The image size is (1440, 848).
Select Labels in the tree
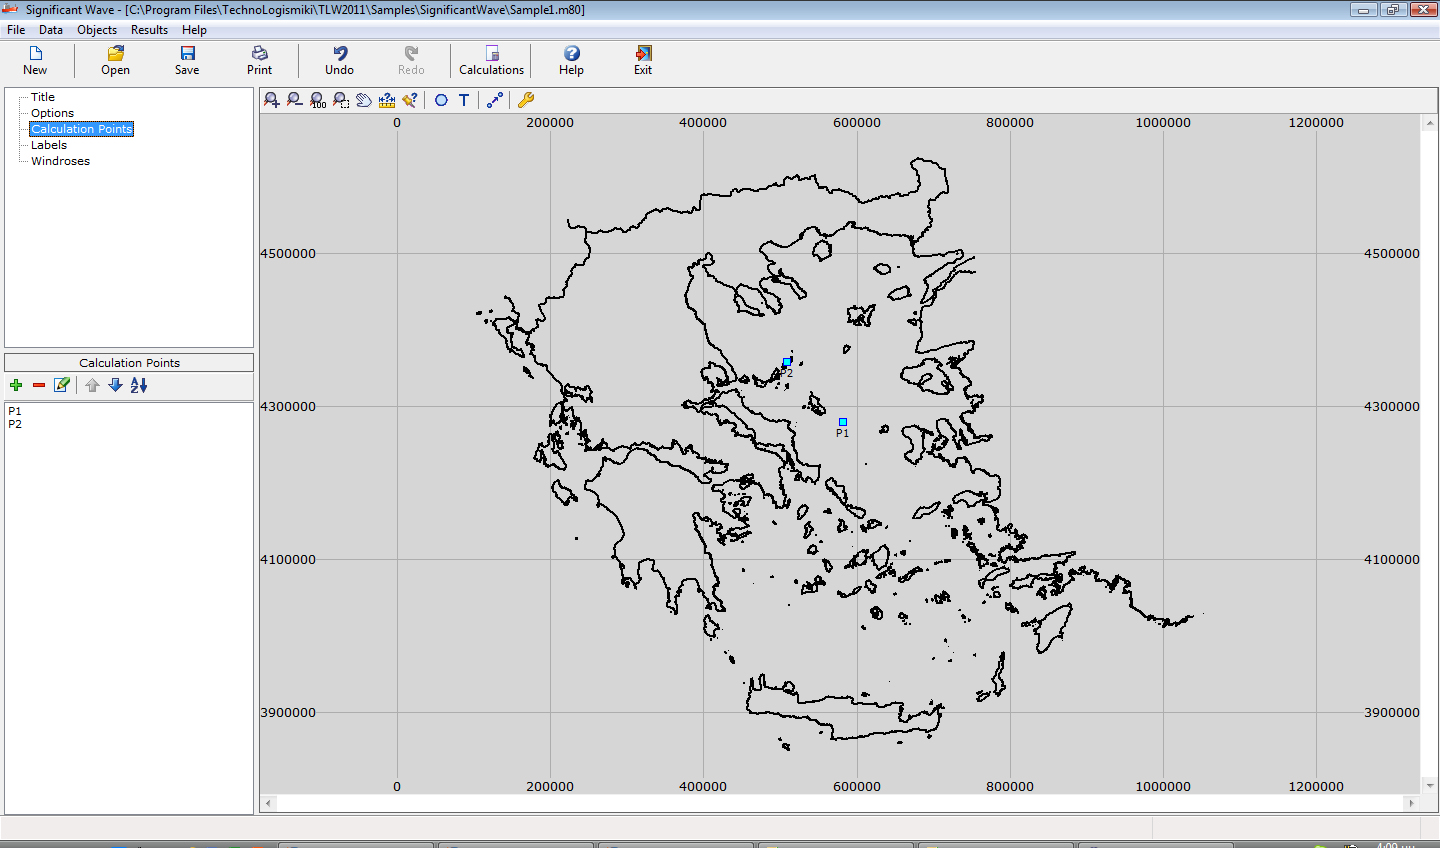pos(49,145)
